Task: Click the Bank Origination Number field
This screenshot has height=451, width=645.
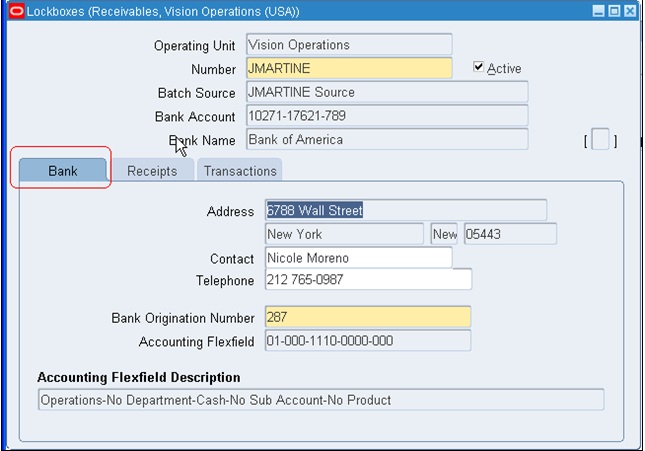Action: pyautogui.click(x=368, y=317)
